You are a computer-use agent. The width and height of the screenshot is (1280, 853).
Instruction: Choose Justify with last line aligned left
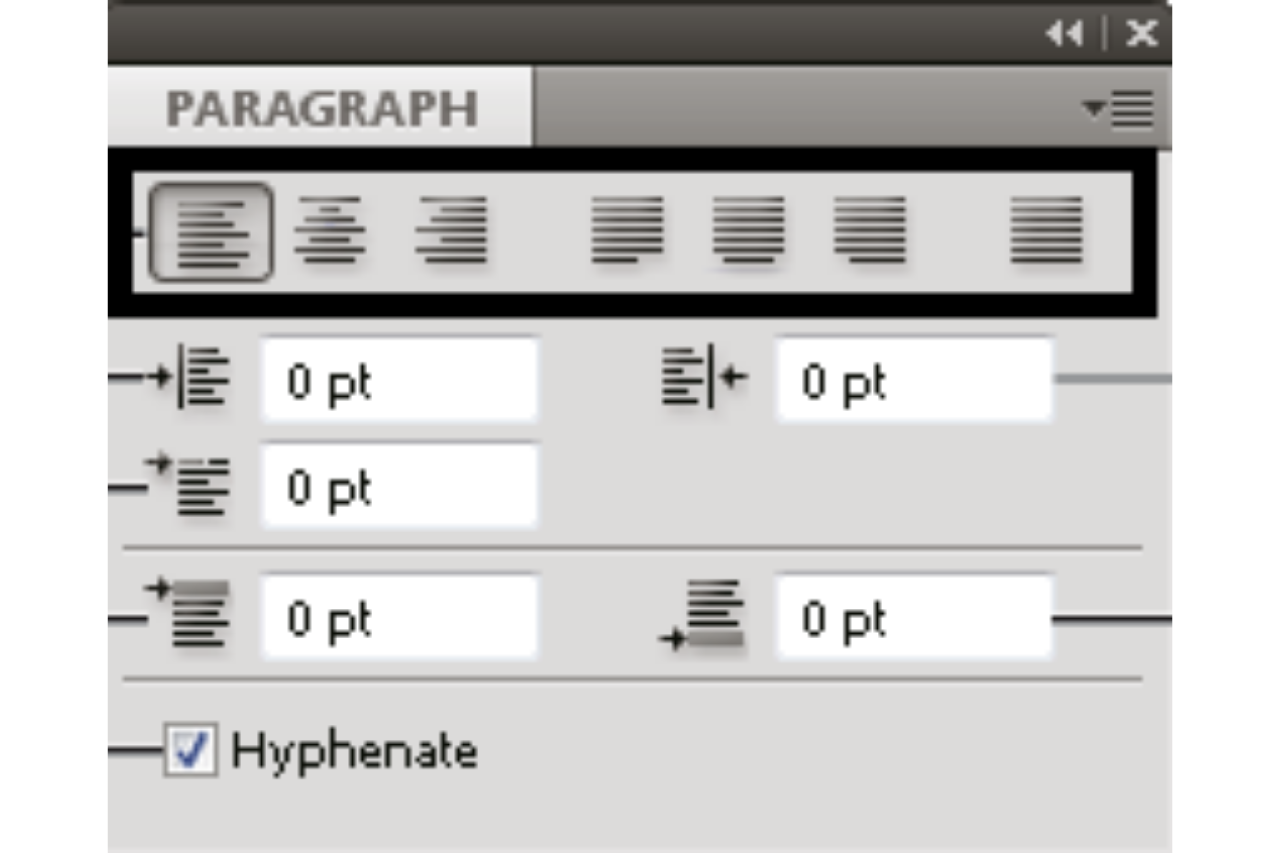tap(627, 231)
